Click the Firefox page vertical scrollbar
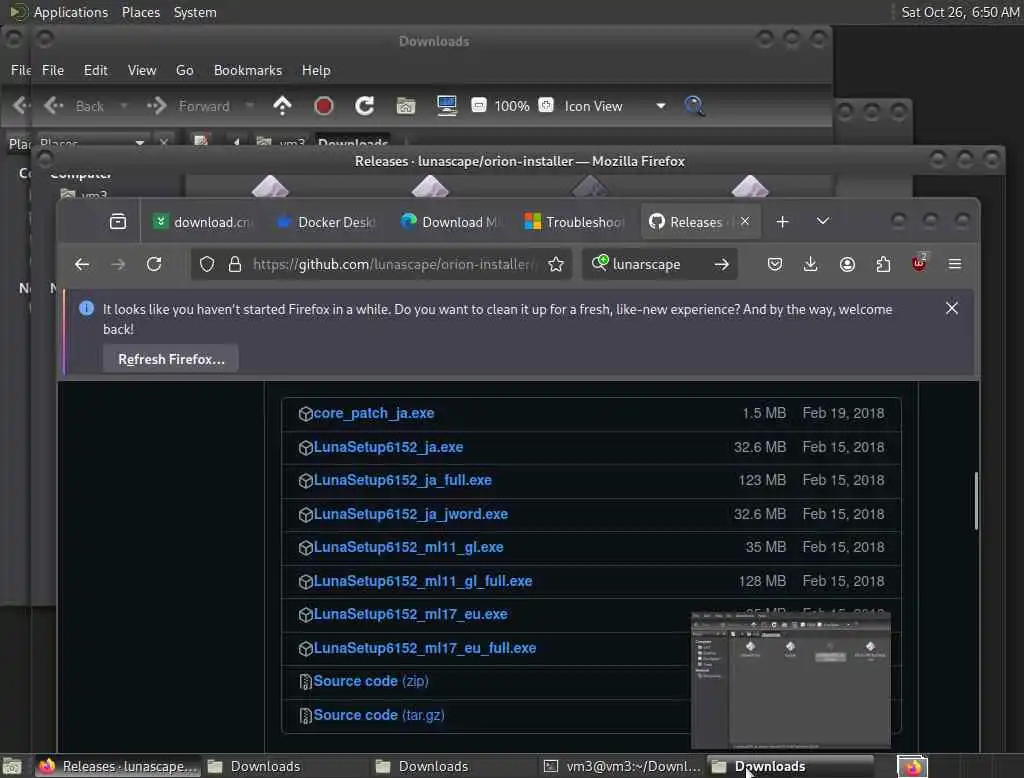1024x778 pixels. pos(976,501)
